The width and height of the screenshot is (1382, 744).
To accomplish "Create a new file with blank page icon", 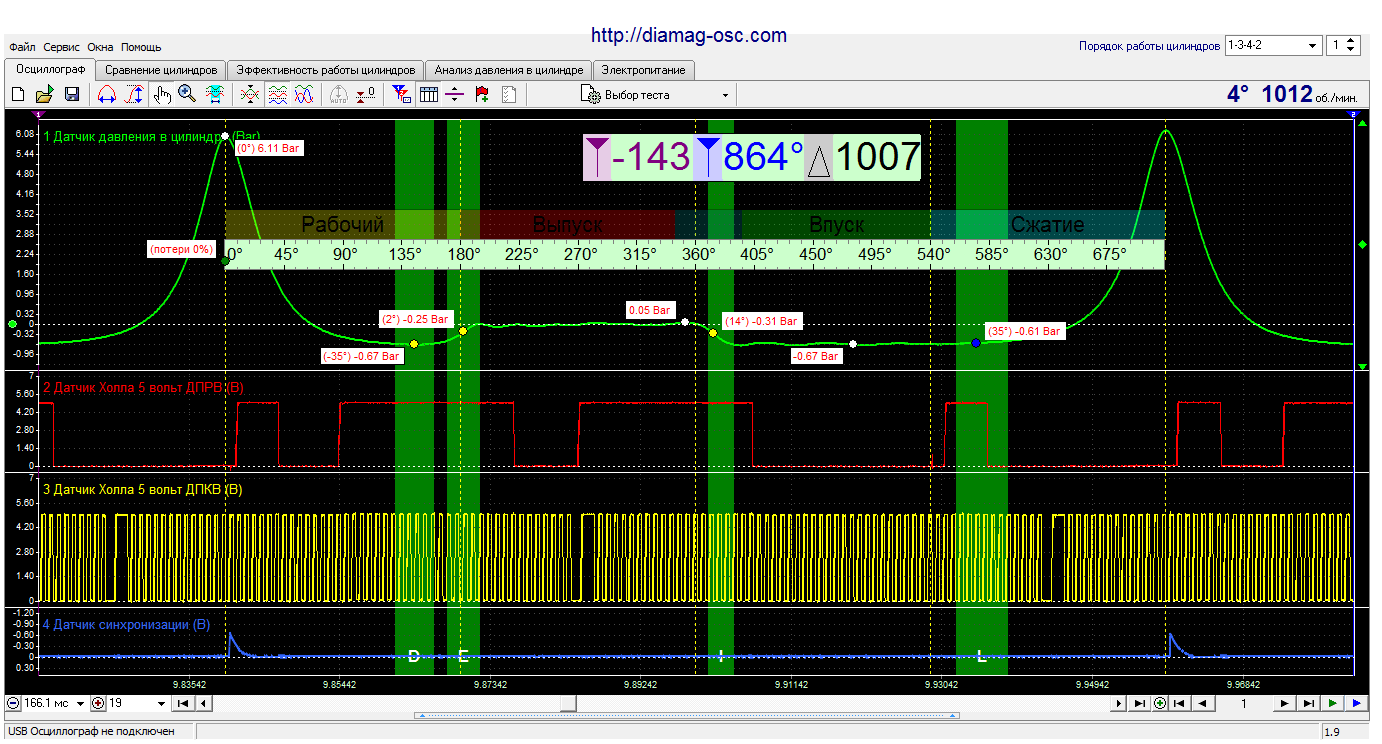I will pos(18,95).
